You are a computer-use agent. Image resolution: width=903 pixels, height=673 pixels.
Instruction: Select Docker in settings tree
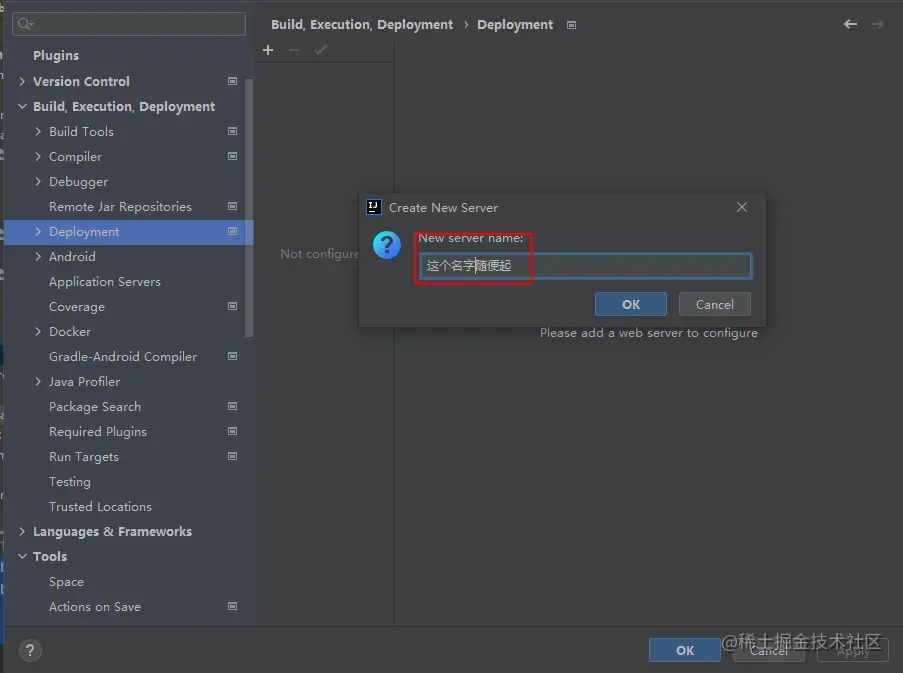(70, 332)
